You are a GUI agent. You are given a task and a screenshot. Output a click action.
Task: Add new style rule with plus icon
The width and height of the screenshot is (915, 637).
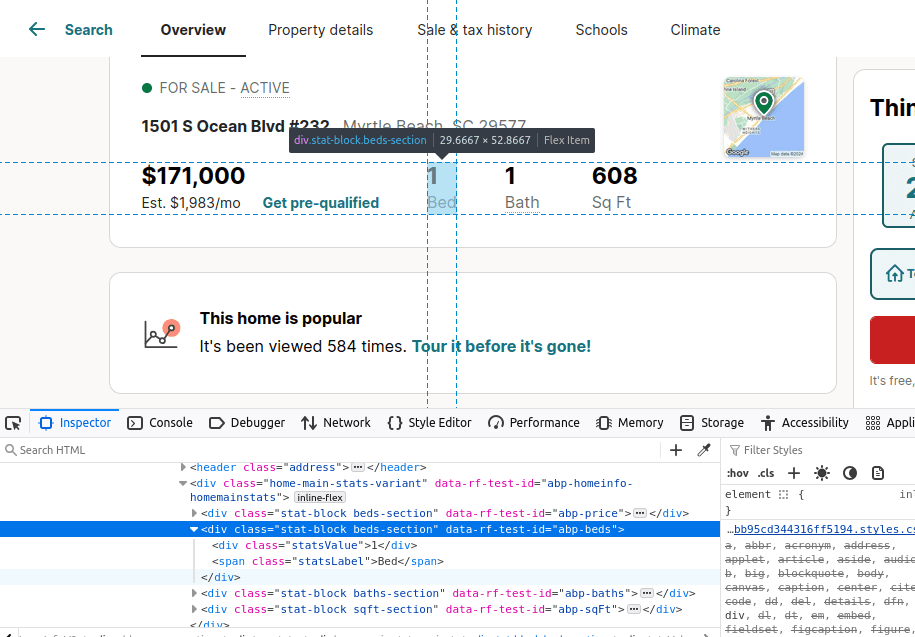(x=794, y=473)
